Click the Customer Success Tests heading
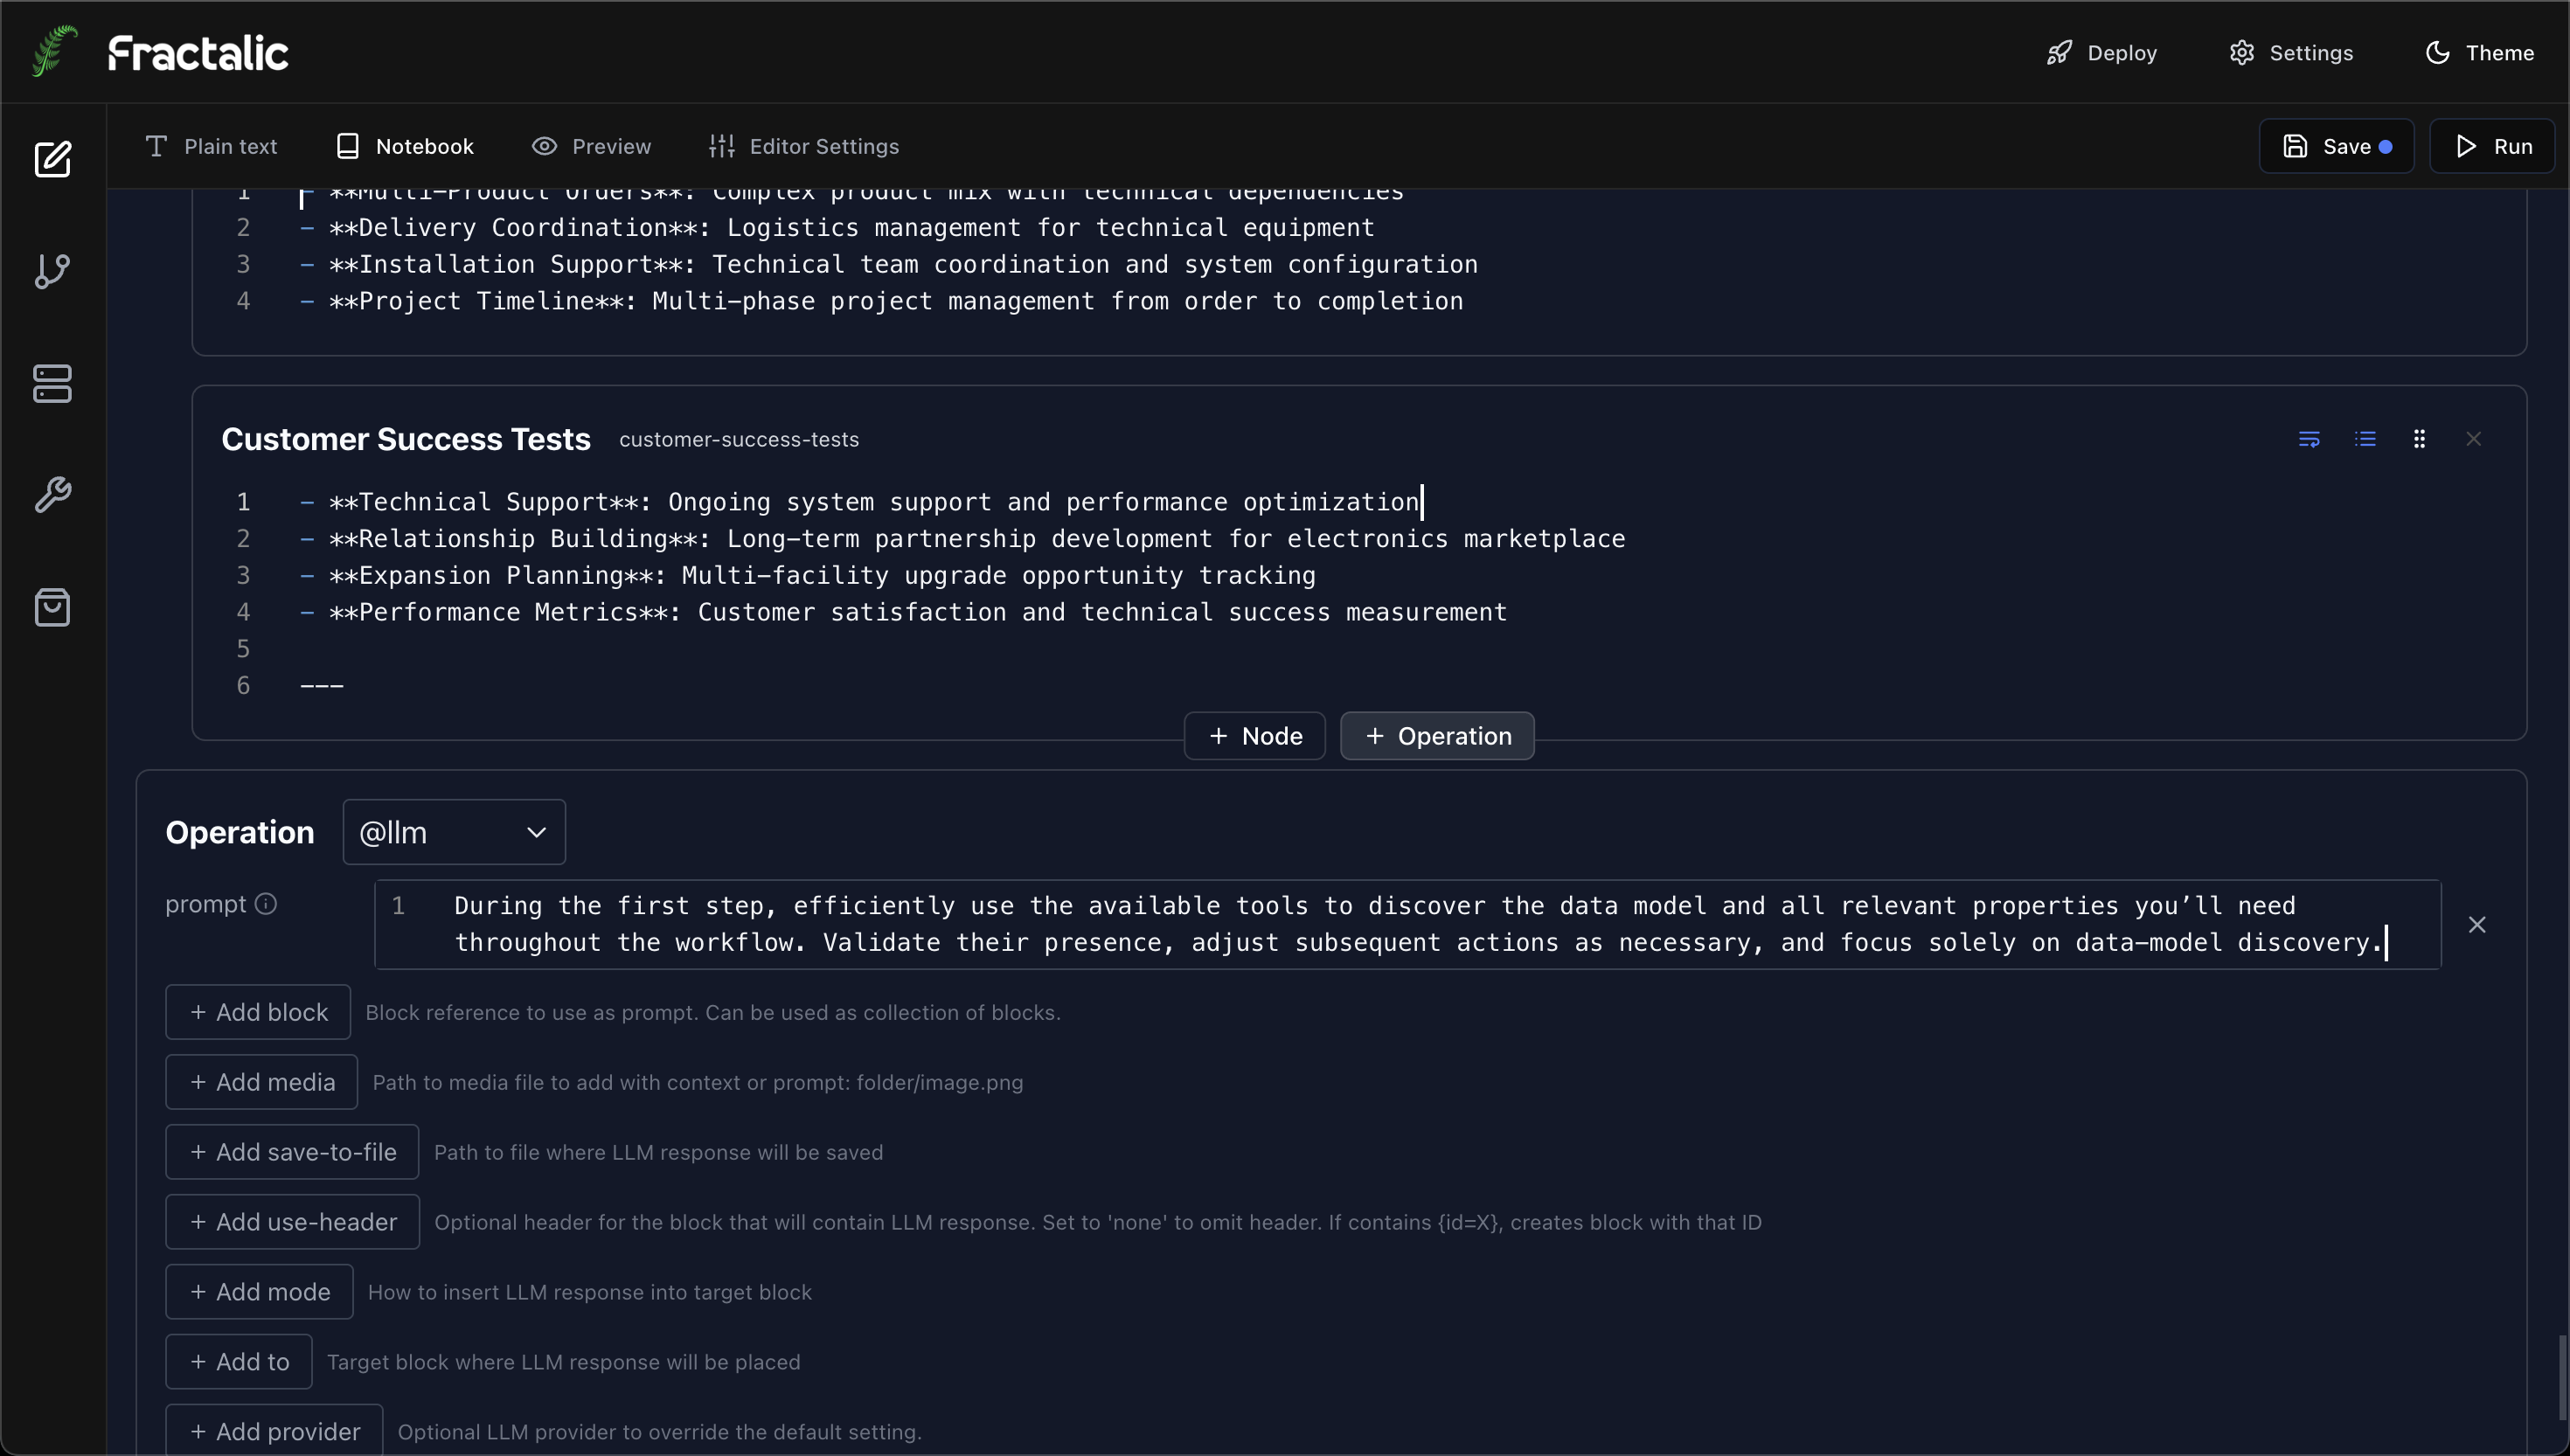 [406, 439]
